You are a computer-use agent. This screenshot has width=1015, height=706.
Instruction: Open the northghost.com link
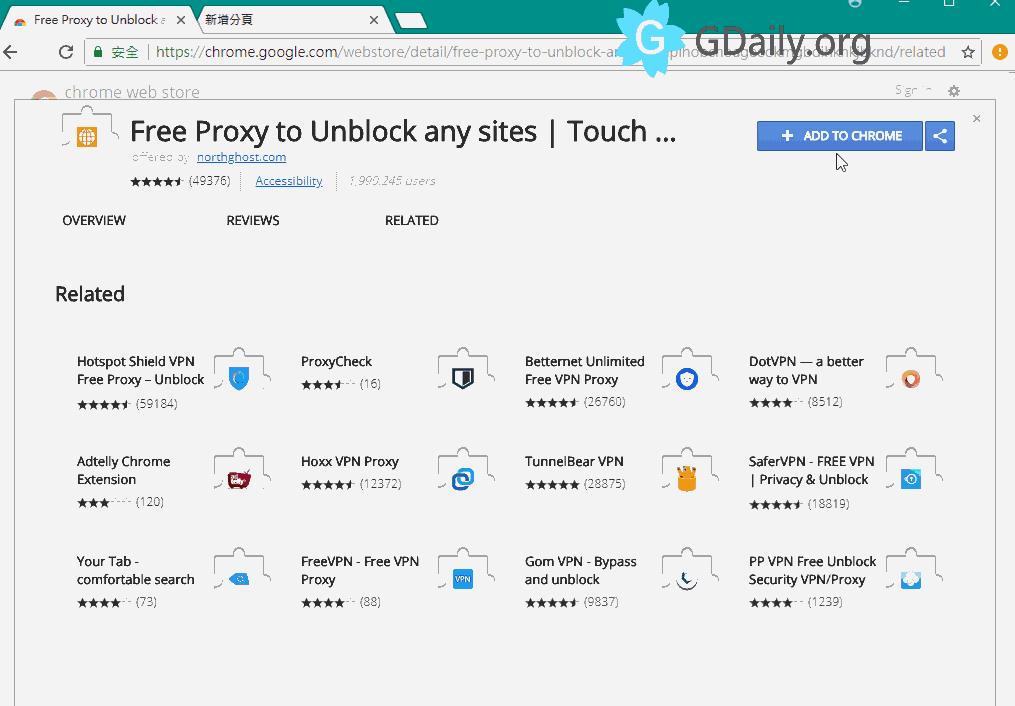tap(241, 157)
